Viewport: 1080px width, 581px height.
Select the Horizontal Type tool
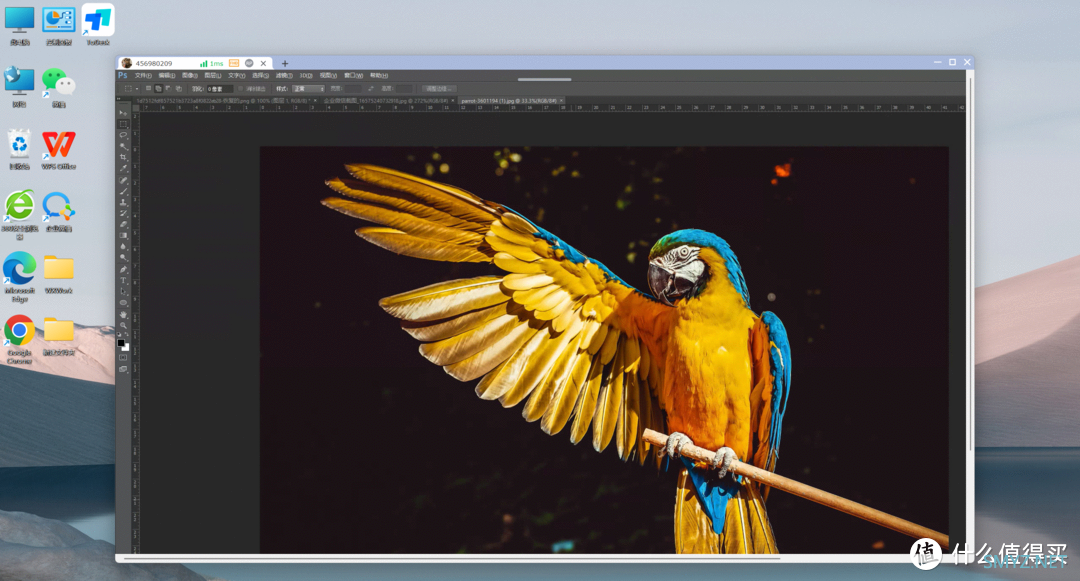(x=123, y=280)
